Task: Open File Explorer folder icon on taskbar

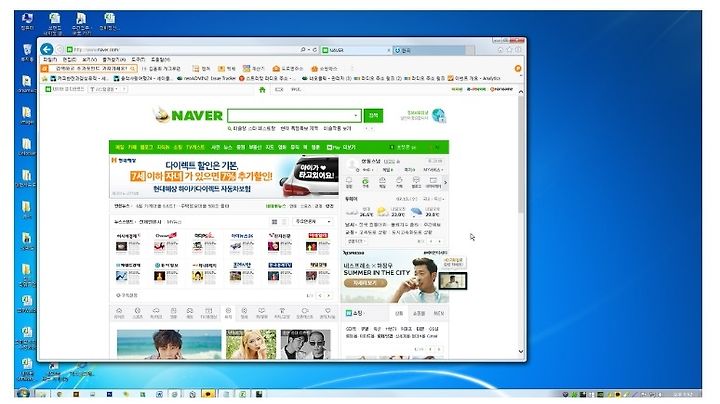Action: (x=42, y=394)
